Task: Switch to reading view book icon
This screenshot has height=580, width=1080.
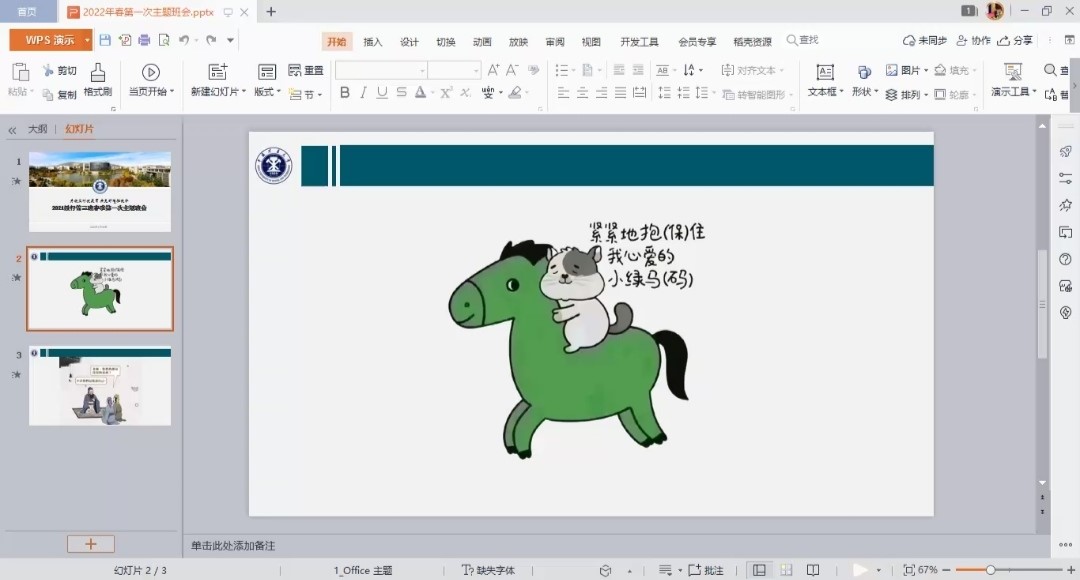Action: (813, 570)
